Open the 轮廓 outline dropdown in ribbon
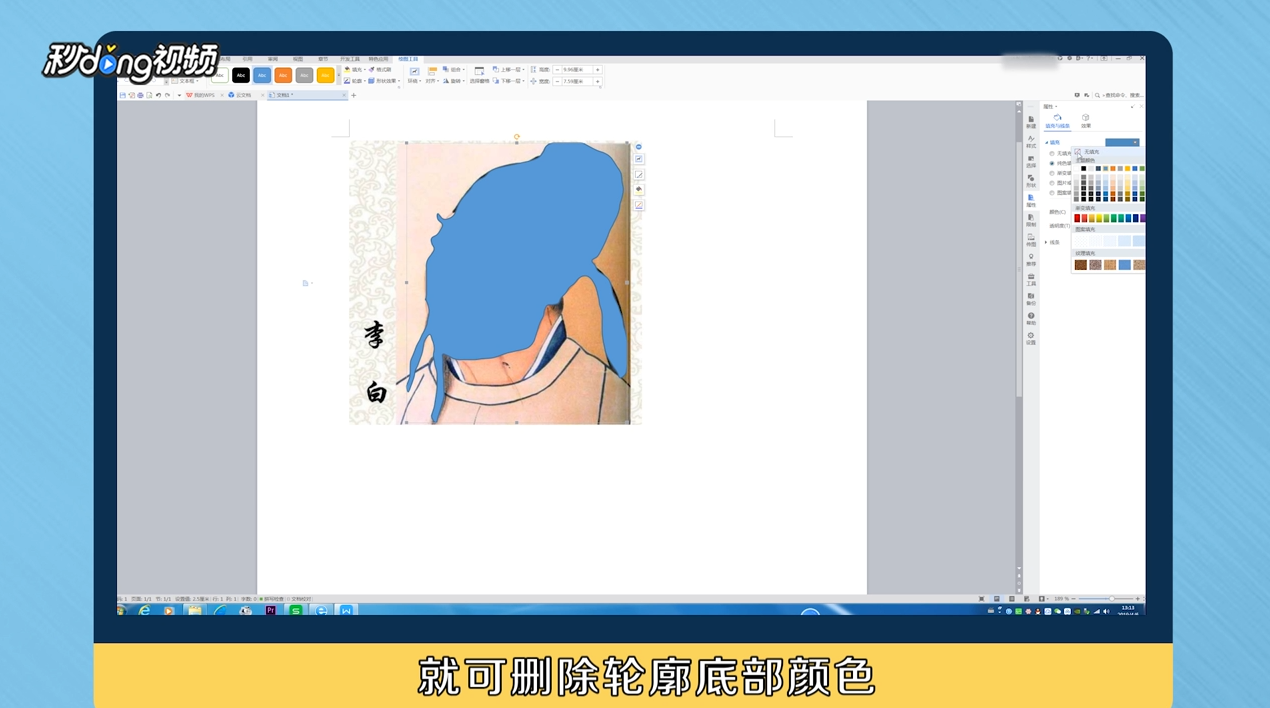This screenshot has height=708, width=1270. [x=355, y=81]
